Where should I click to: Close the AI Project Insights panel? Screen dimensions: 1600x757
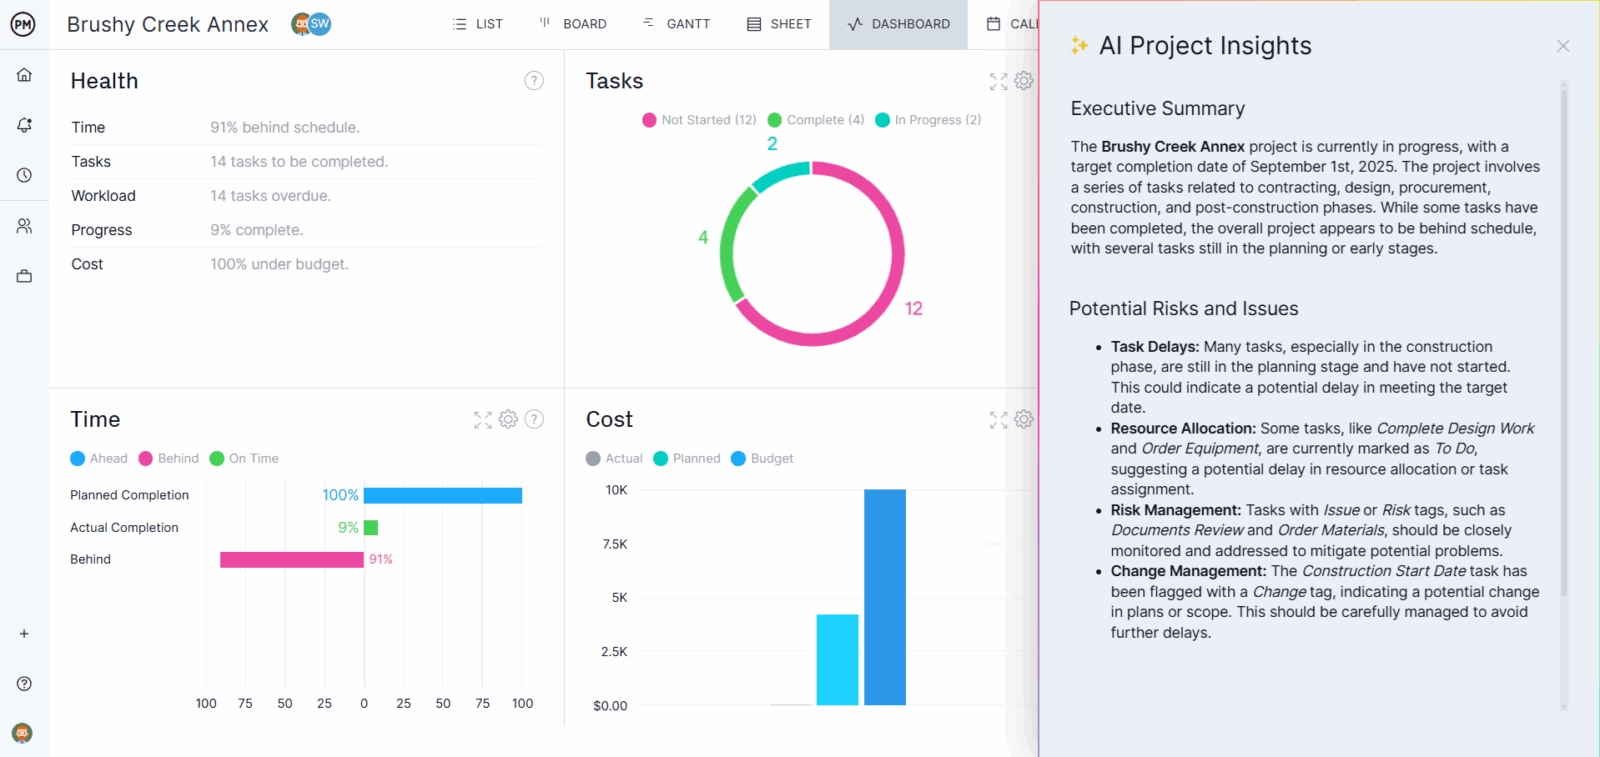1563,46
